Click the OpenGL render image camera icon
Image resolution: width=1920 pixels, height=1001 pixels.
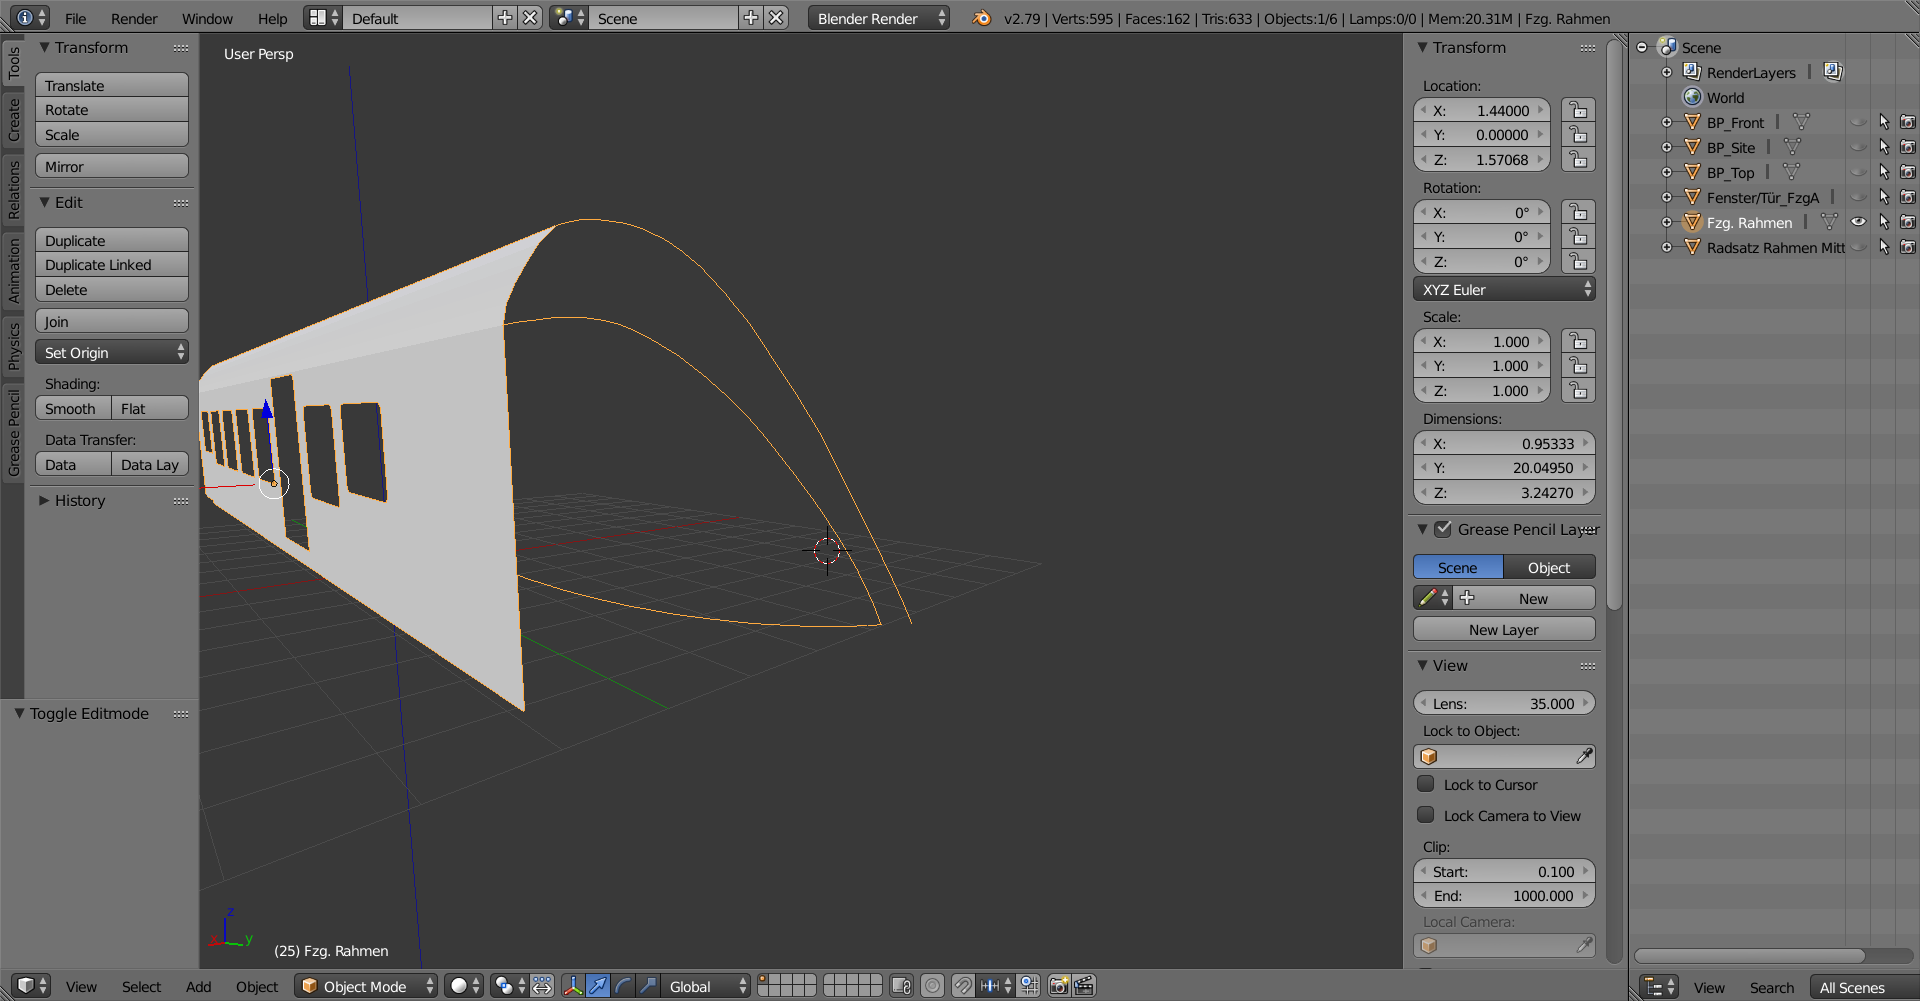pyautogui.click(x=1059, y=986)
